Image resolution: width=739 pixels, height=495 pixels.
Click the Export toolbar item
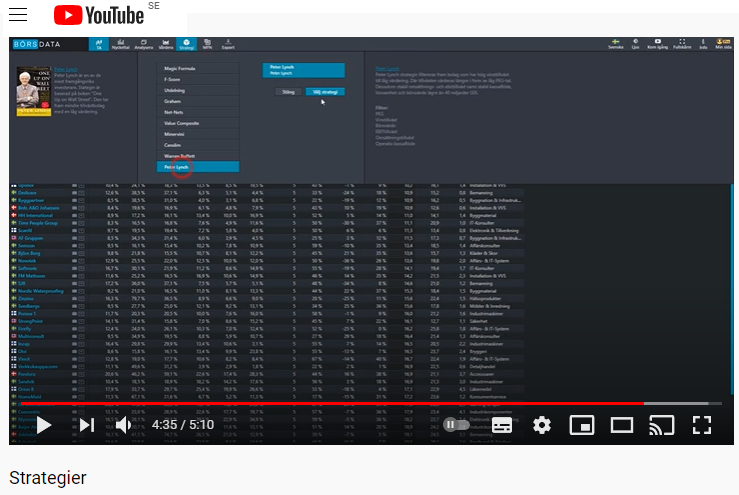228,44
